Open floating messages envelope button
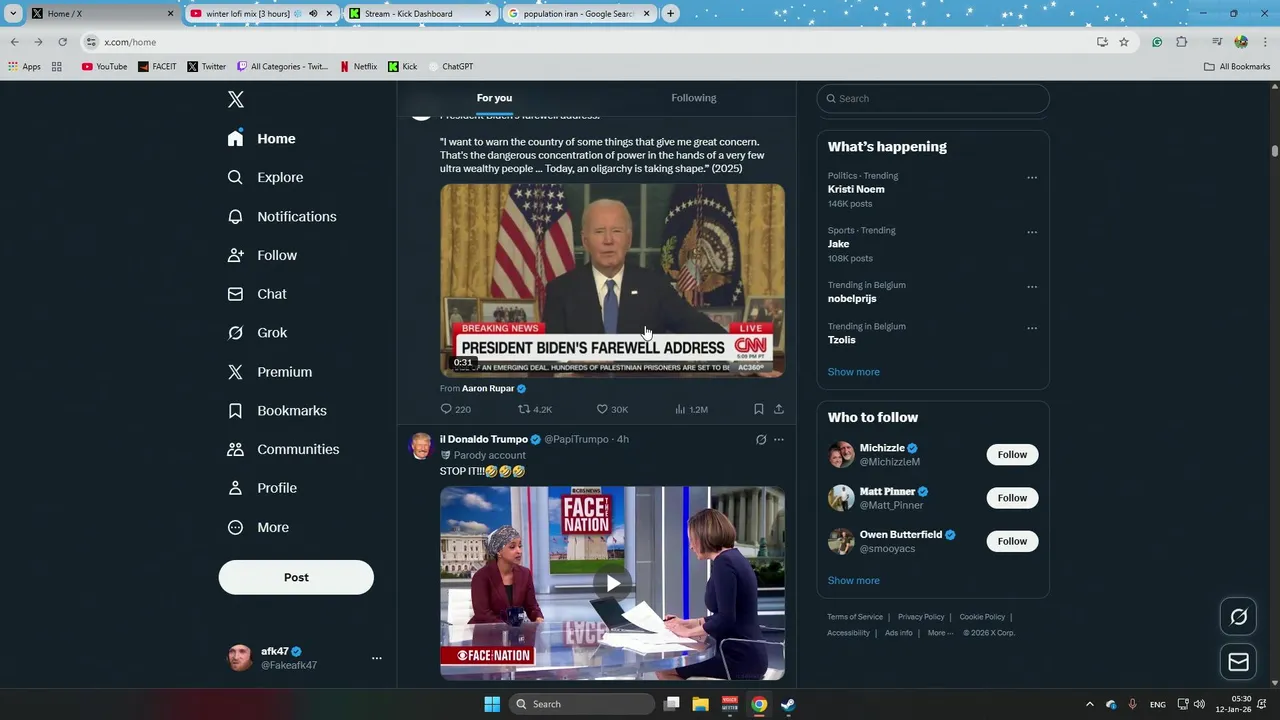Viewport: 1280px width, 720px height. tap(1239, 662)
